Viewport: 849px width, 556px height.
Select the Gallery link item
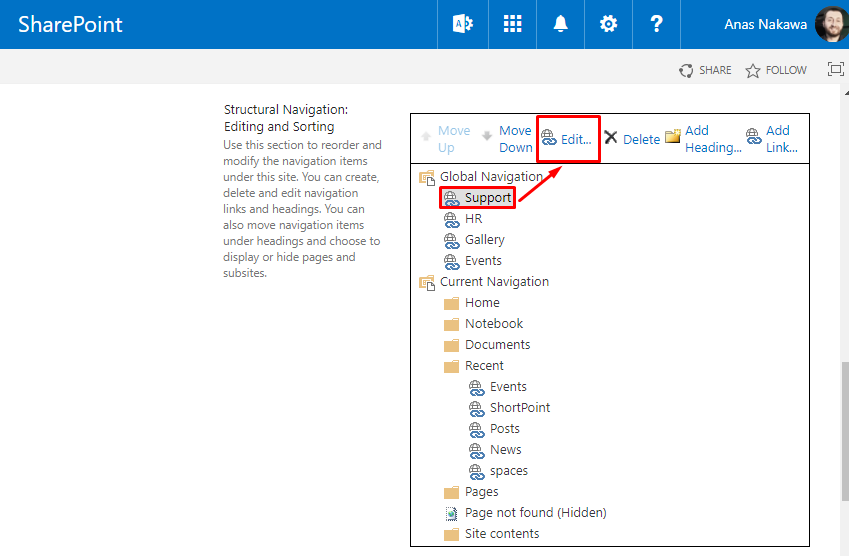click(x=485, y=240)
